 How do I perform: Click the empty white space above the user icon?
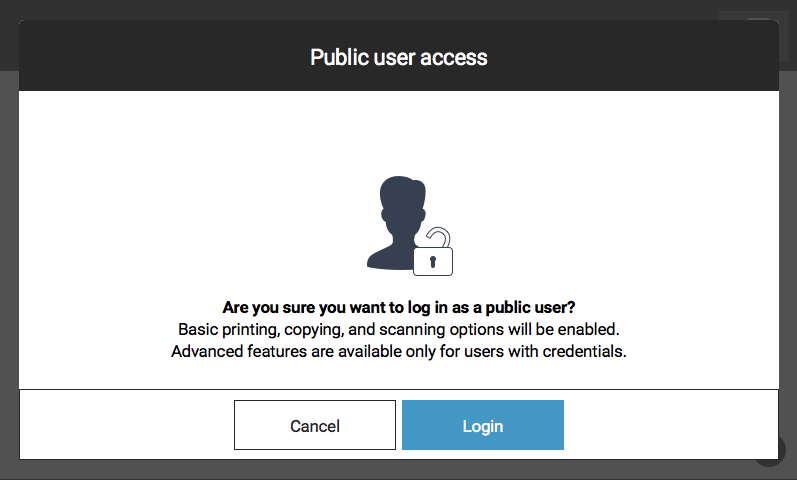pyautogui.click(x=398, y=132)
